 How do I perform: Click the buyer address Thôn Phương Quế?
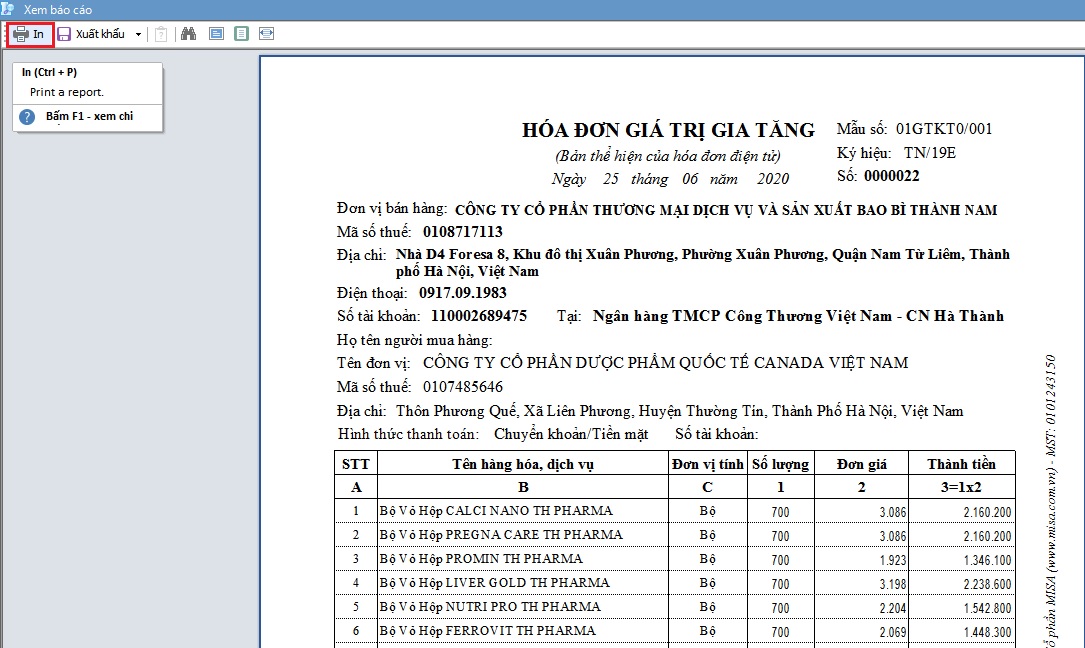click(x=679, y=411)
